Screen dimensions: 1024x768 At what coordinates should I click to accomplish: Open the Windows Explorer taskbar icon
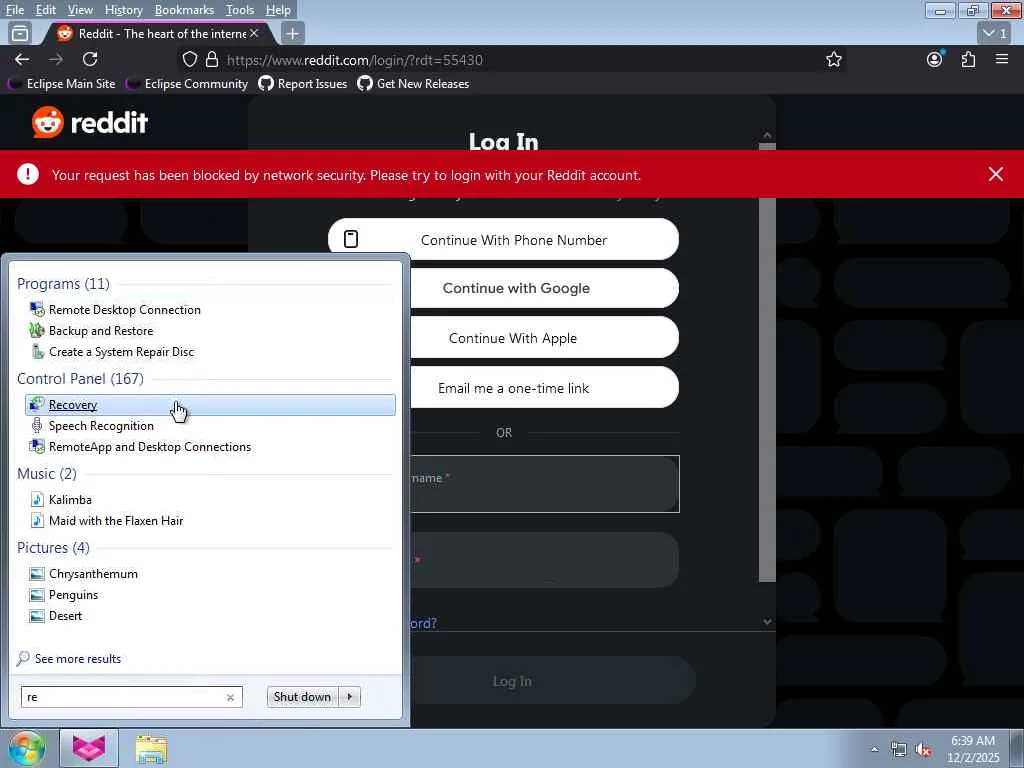(151, 749)
